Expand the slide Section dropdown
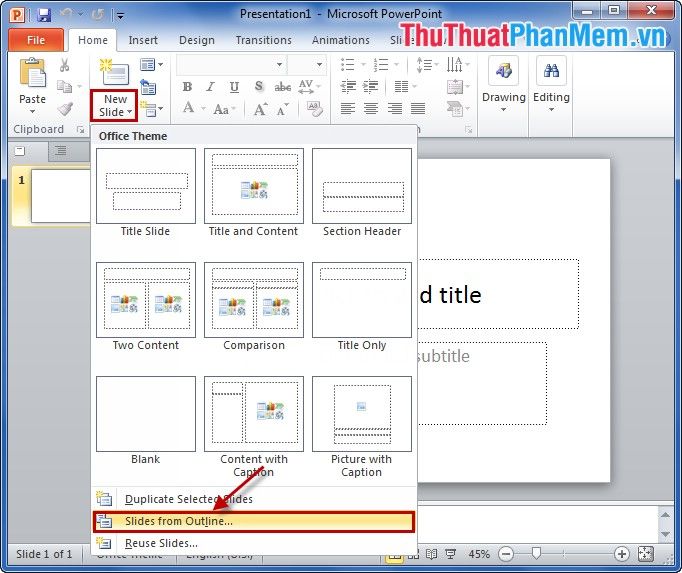The image size is (682, 573). click(x=151, y=109)
